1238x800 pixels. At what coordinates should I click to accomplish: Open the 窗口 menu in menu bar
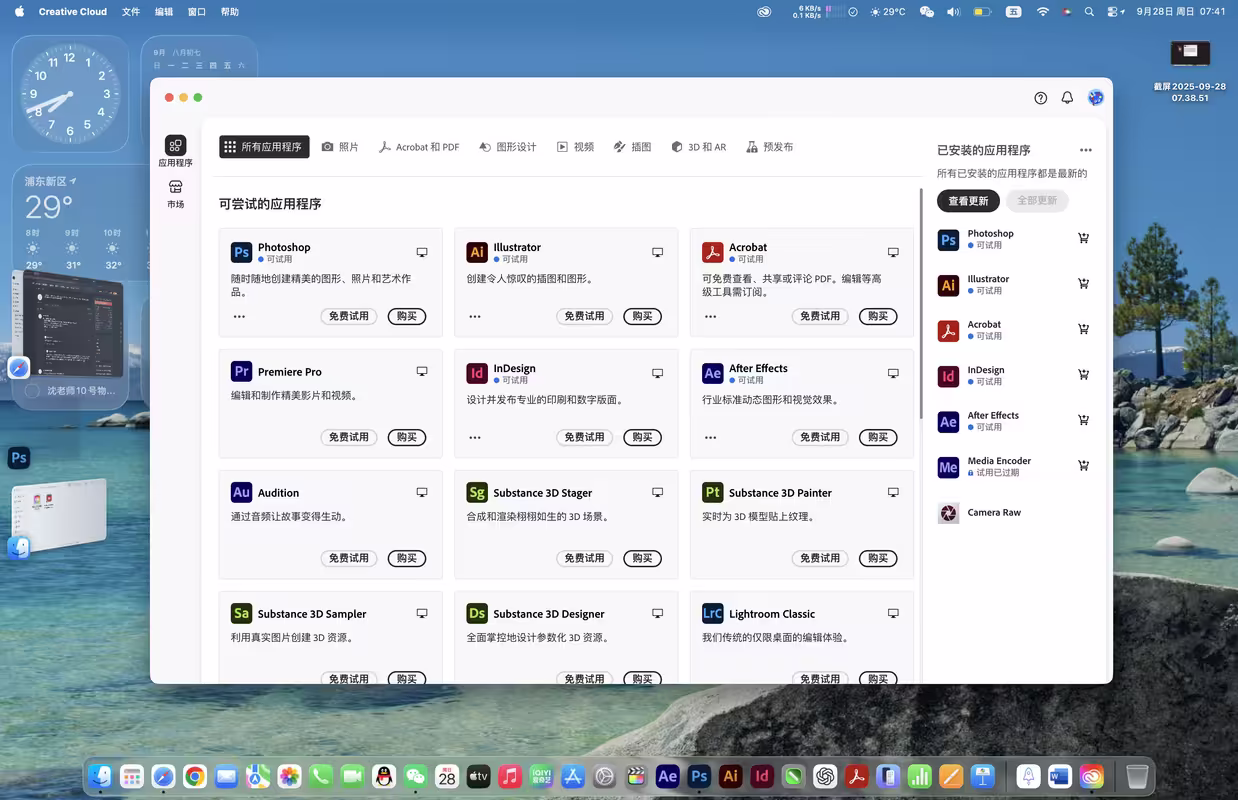pos(197,12)
